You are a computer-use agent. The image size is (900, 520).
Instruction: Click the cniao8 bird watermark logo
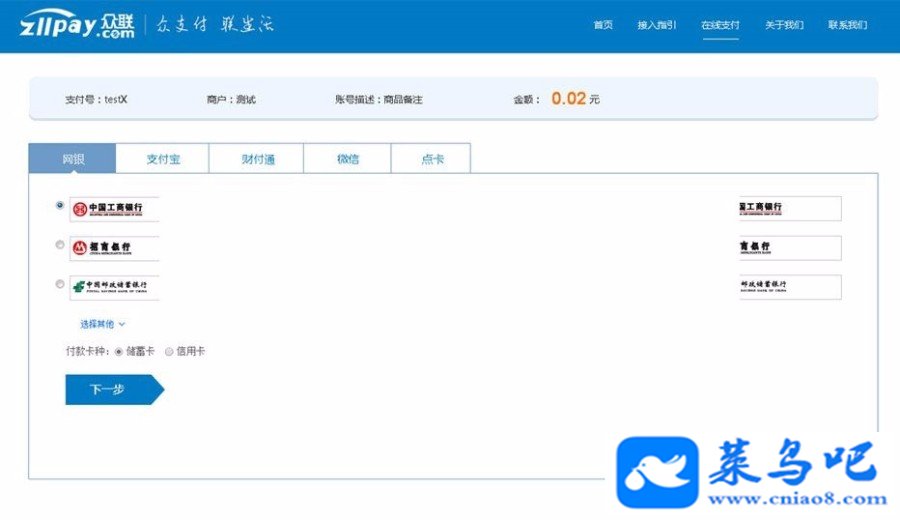[x=657, y=472]
